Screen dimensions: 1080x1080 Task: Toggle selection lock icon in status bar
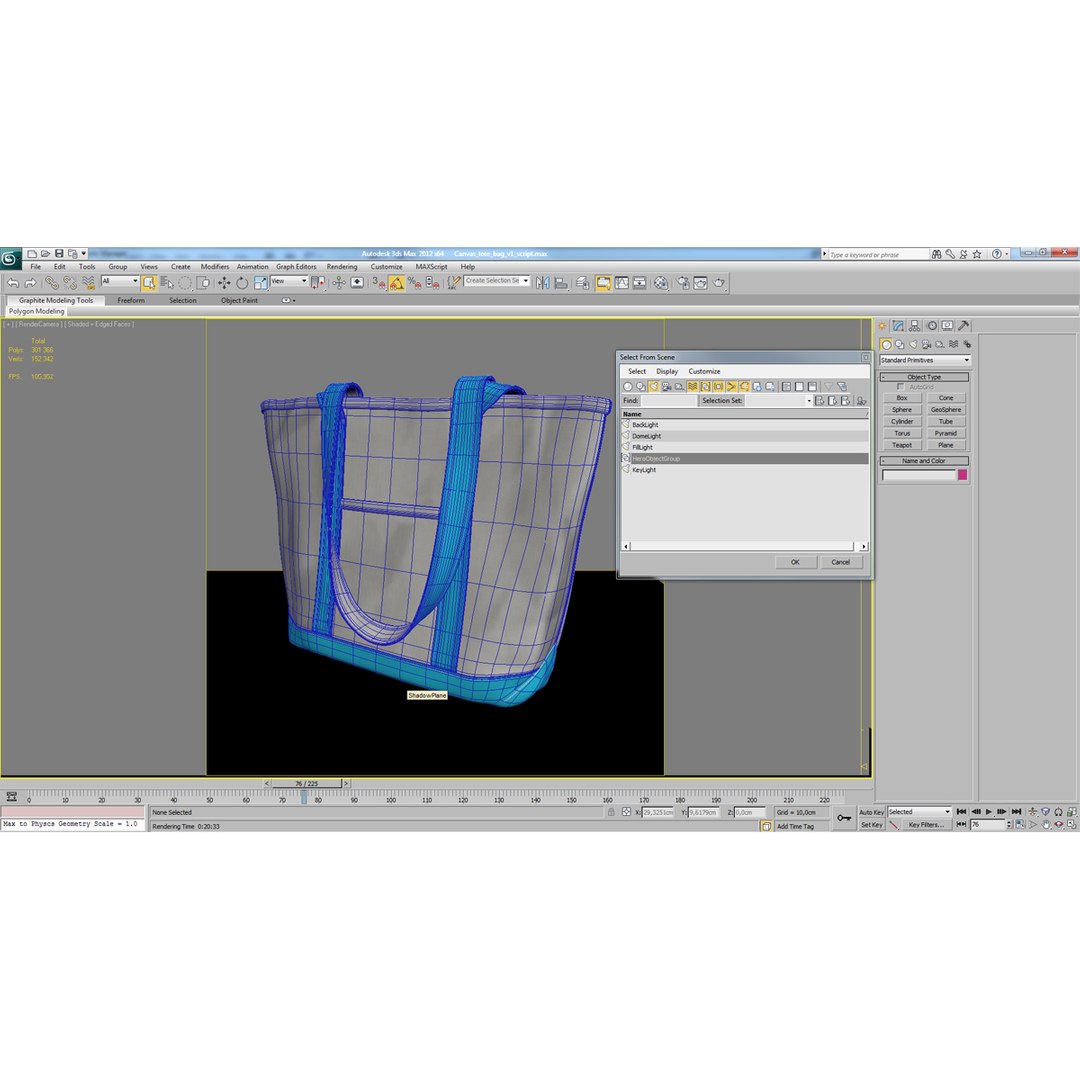pyautogui.click(x=611, y=812)
